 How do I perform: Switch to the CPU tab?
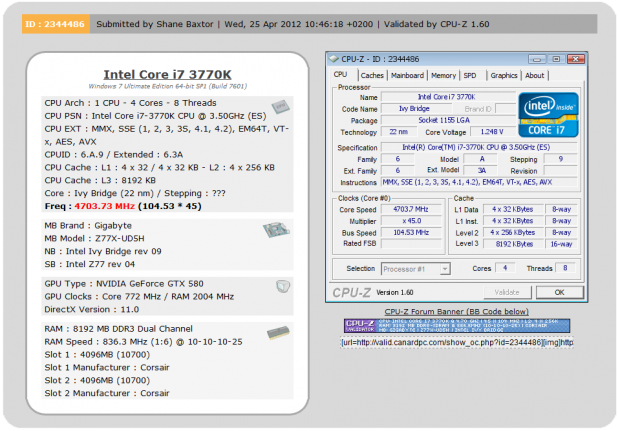point(340,75)
